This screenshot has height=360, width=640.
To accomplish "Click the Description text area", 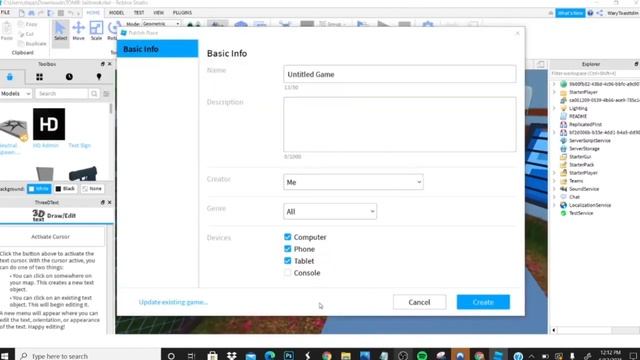I will point(400,124).
